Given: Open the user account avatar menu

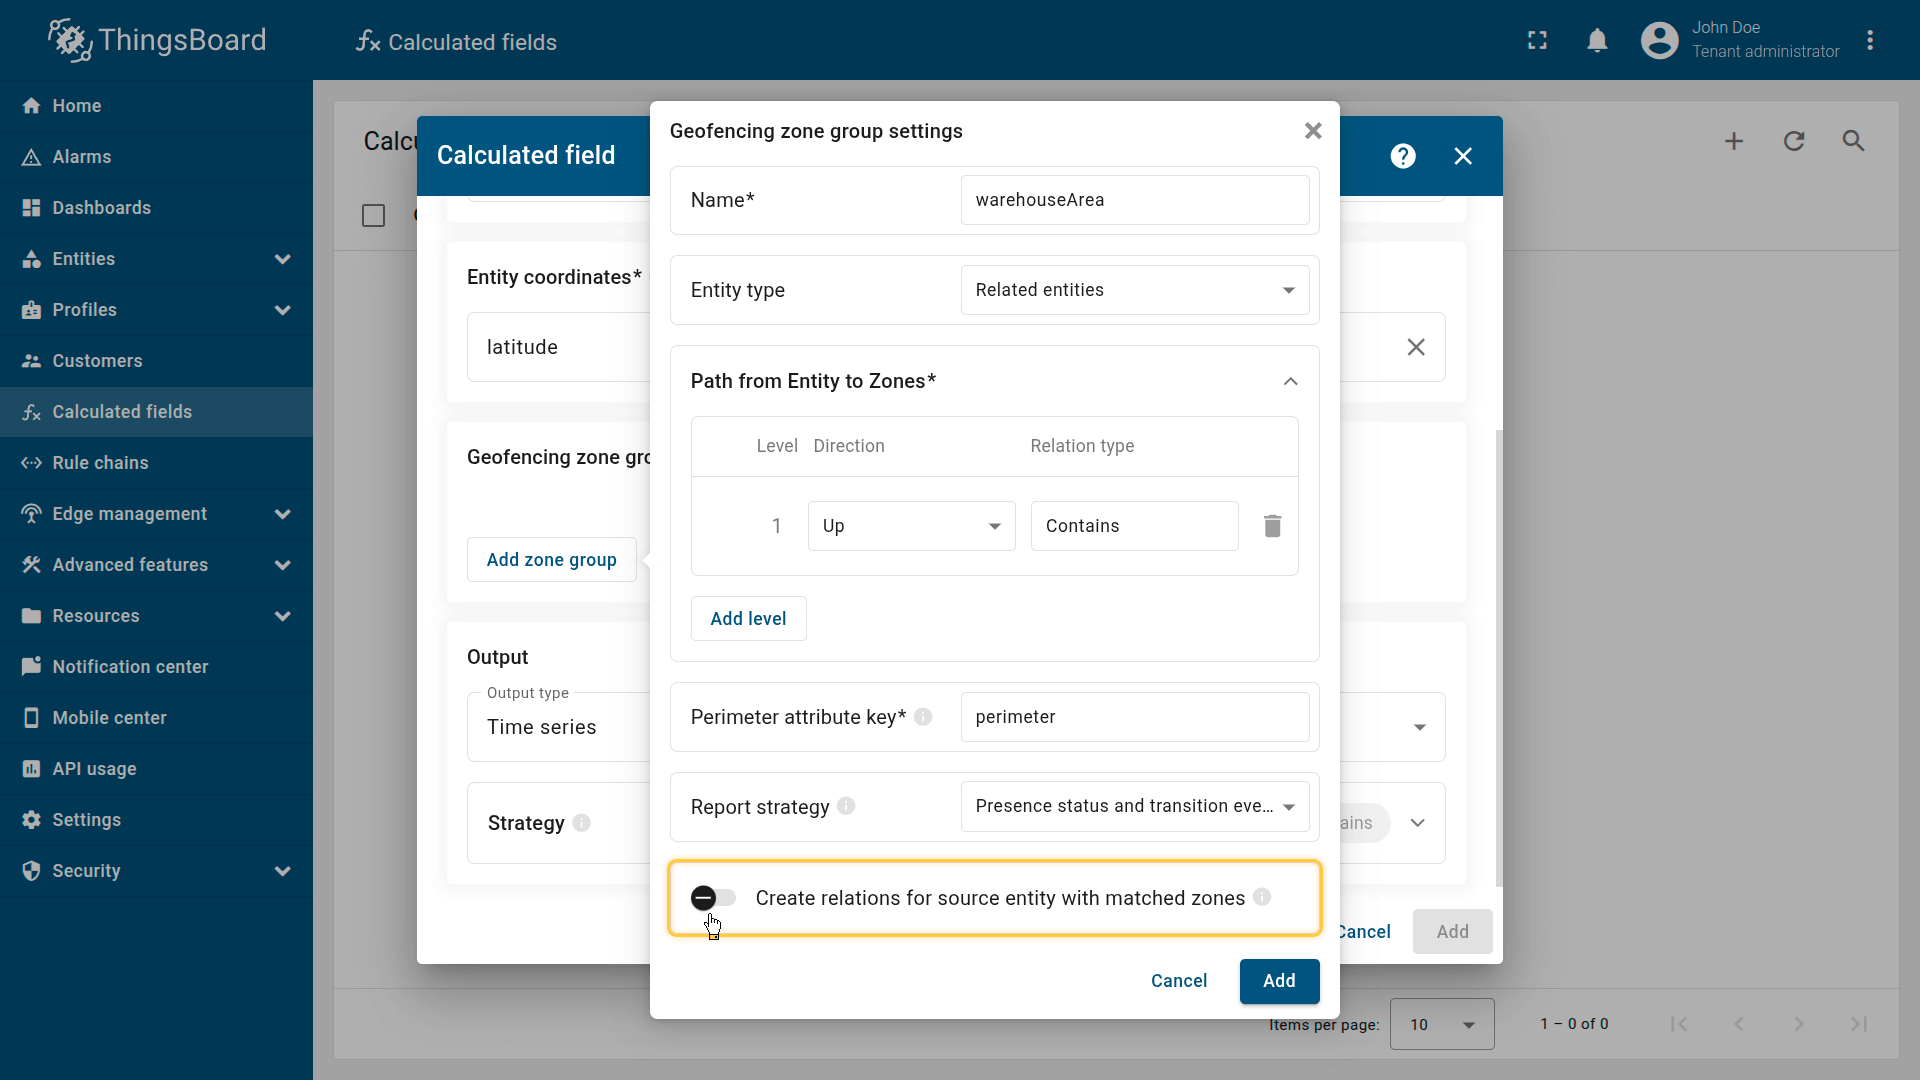Looking at the screenshot, I should (x=1659, y=41).
